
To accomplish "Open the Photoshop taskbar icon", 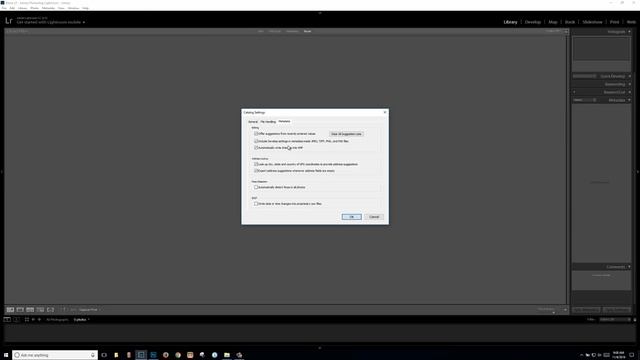I will click(x=153, y=355).
